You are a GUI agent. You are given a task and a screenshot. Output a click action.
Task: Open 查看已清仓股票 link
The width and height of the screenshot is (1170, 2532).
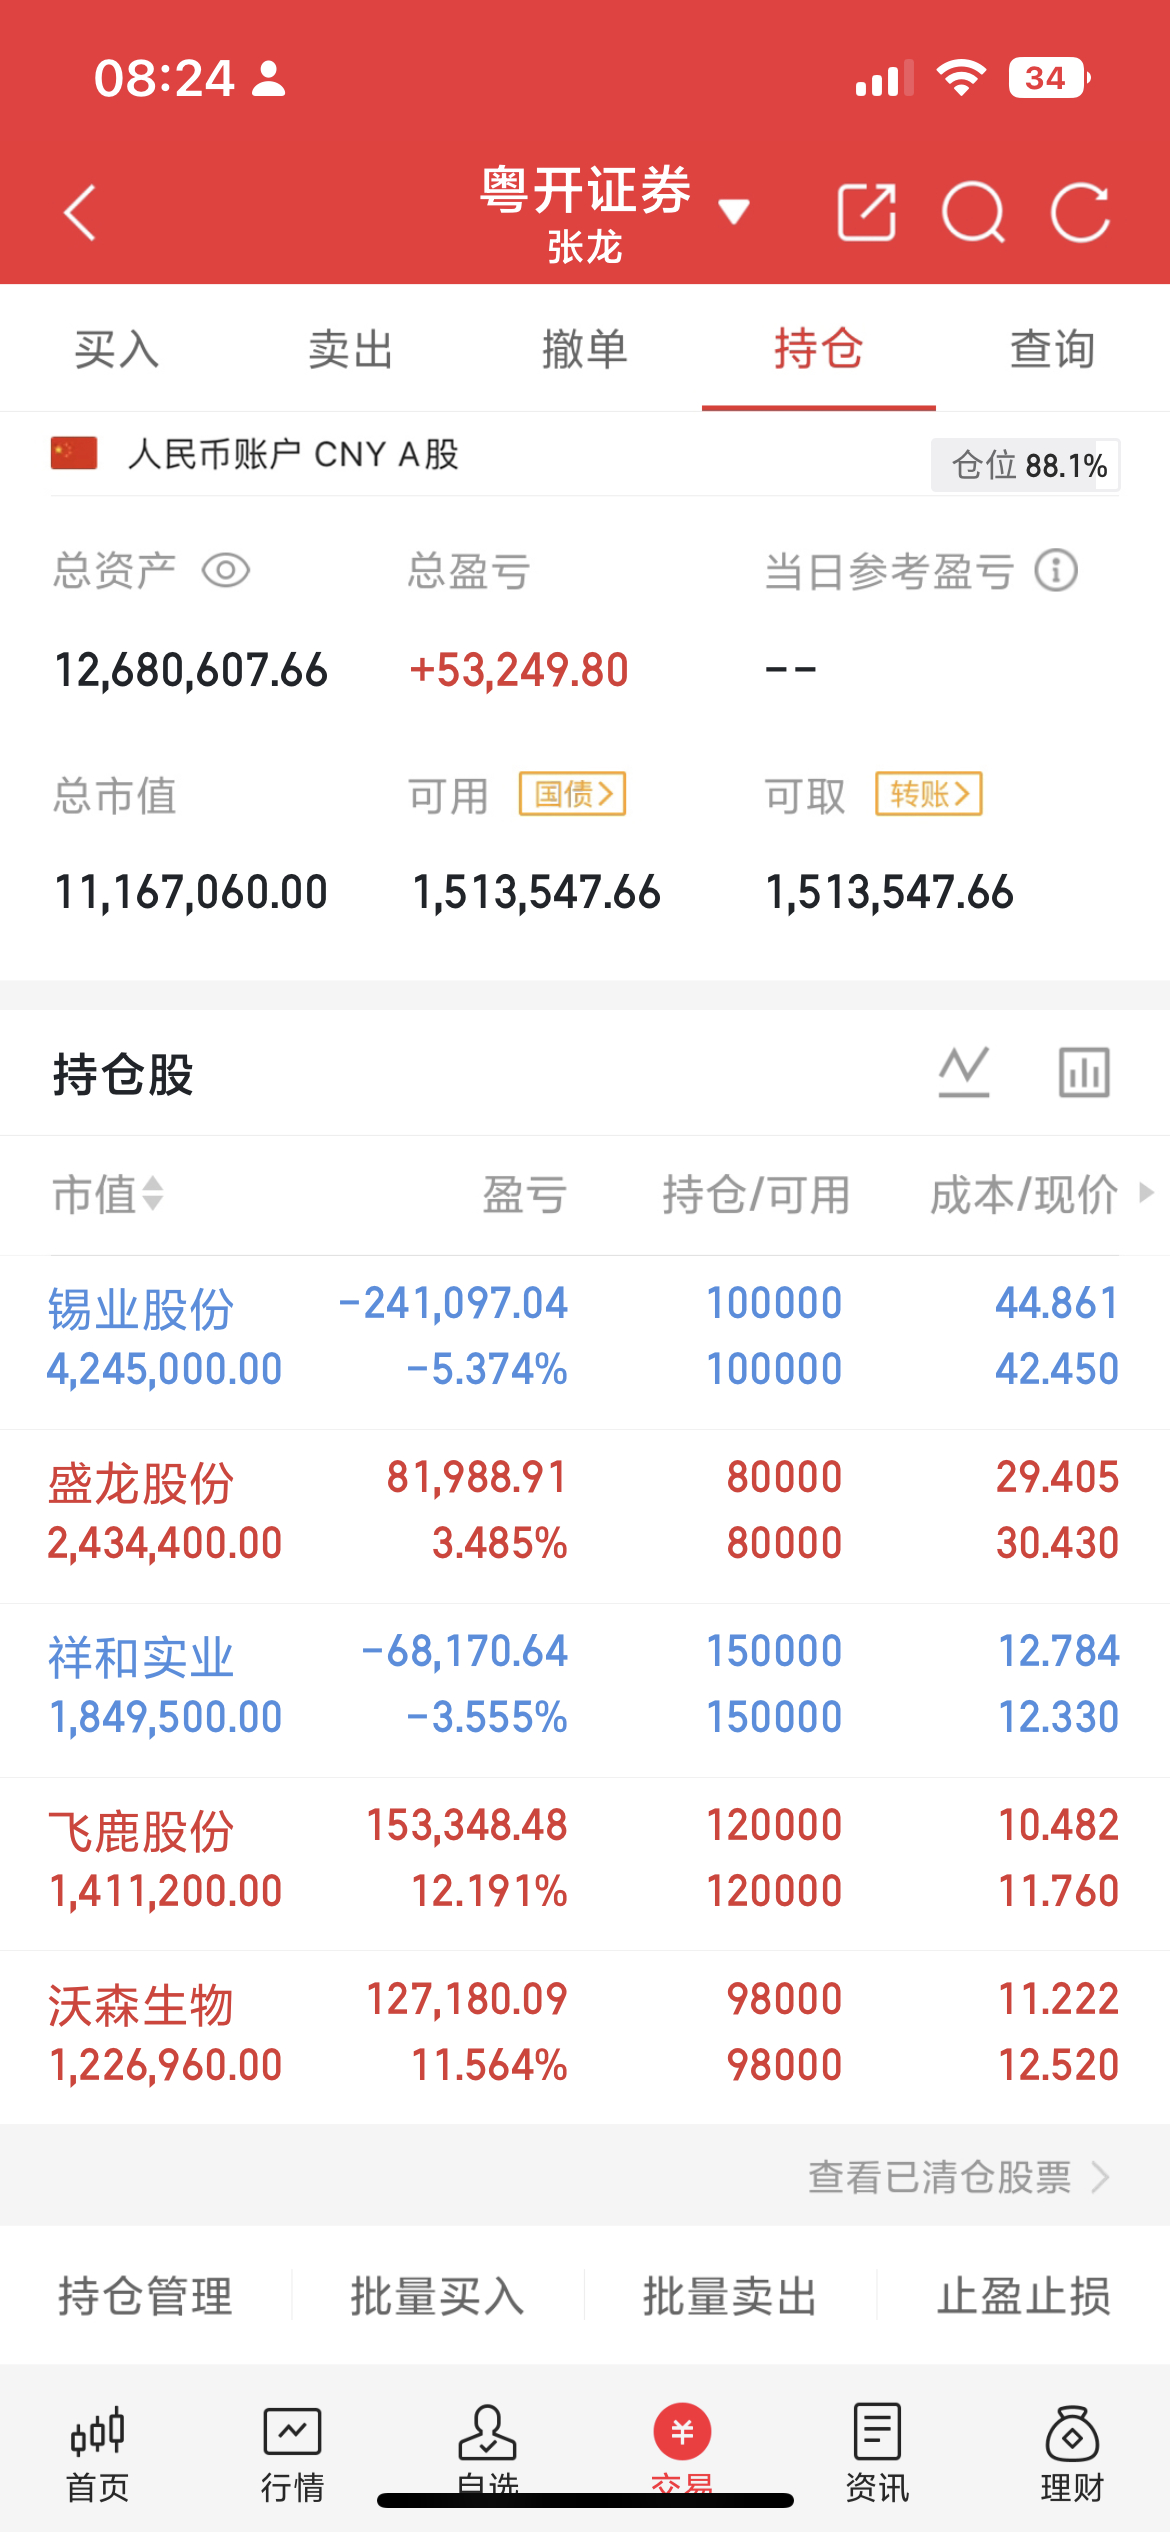coord(958,2177)
